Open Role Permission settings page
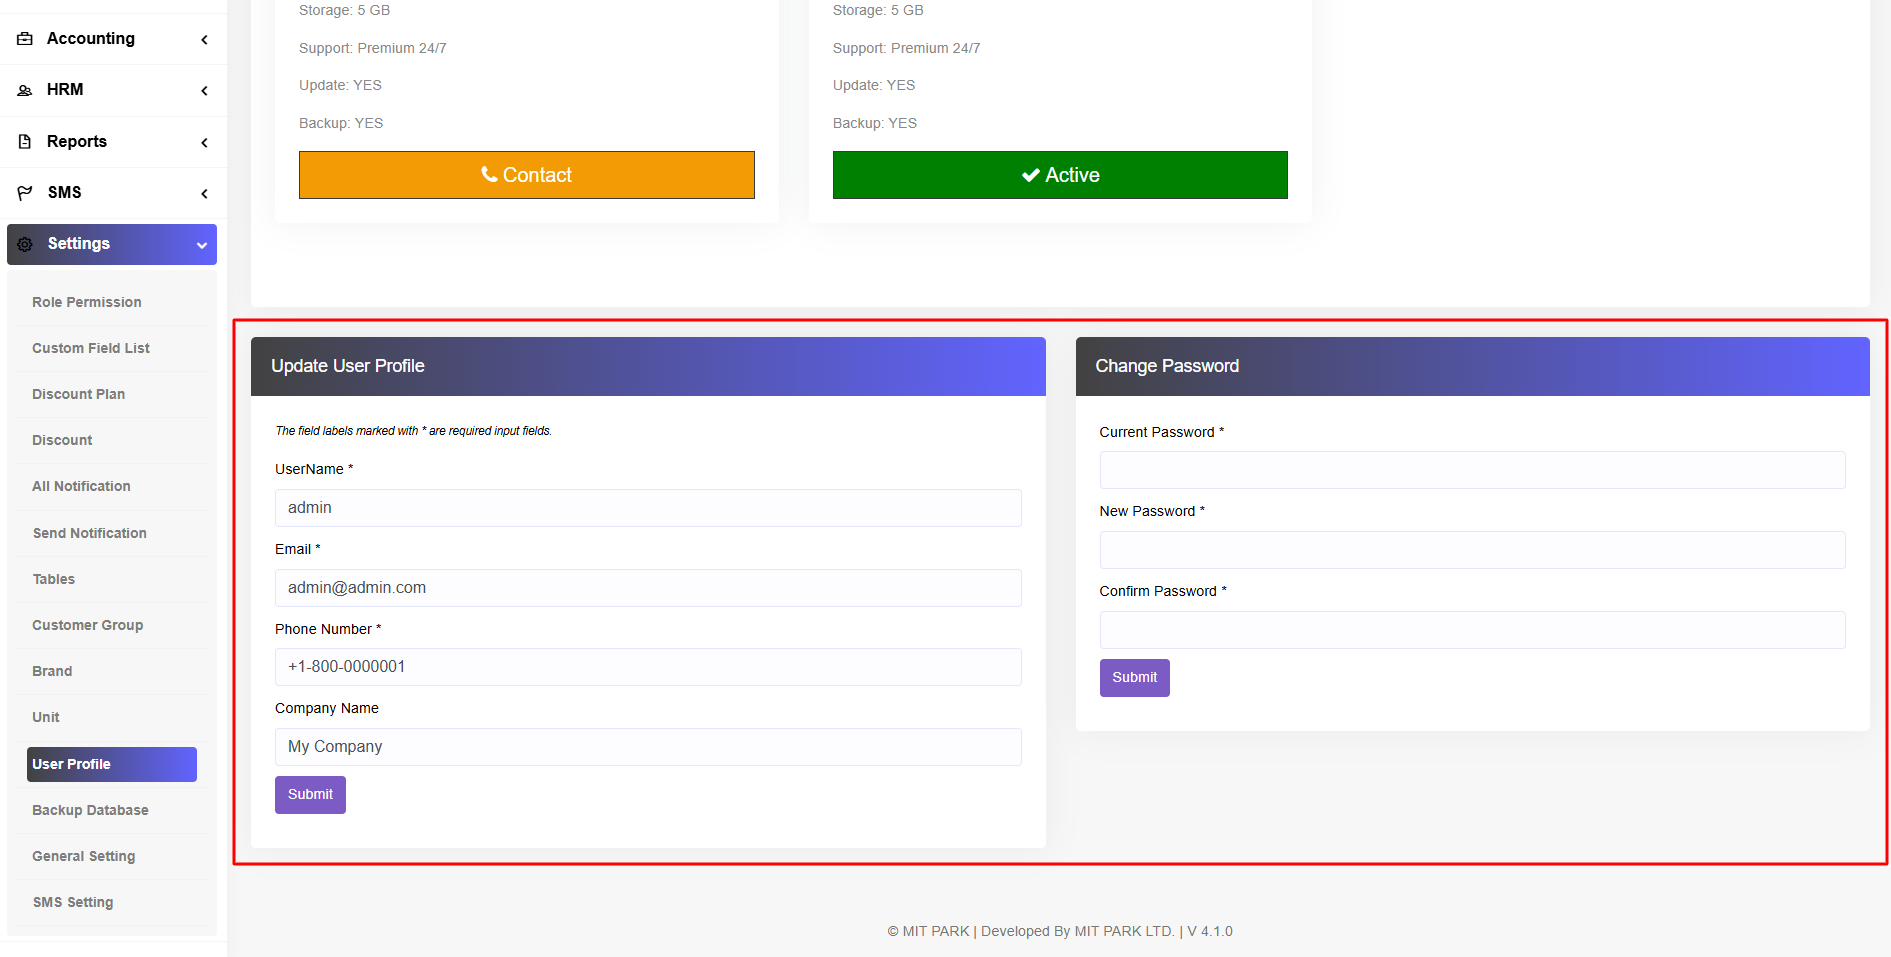The width and height of the screenshot is (1891, 957). 87,302
